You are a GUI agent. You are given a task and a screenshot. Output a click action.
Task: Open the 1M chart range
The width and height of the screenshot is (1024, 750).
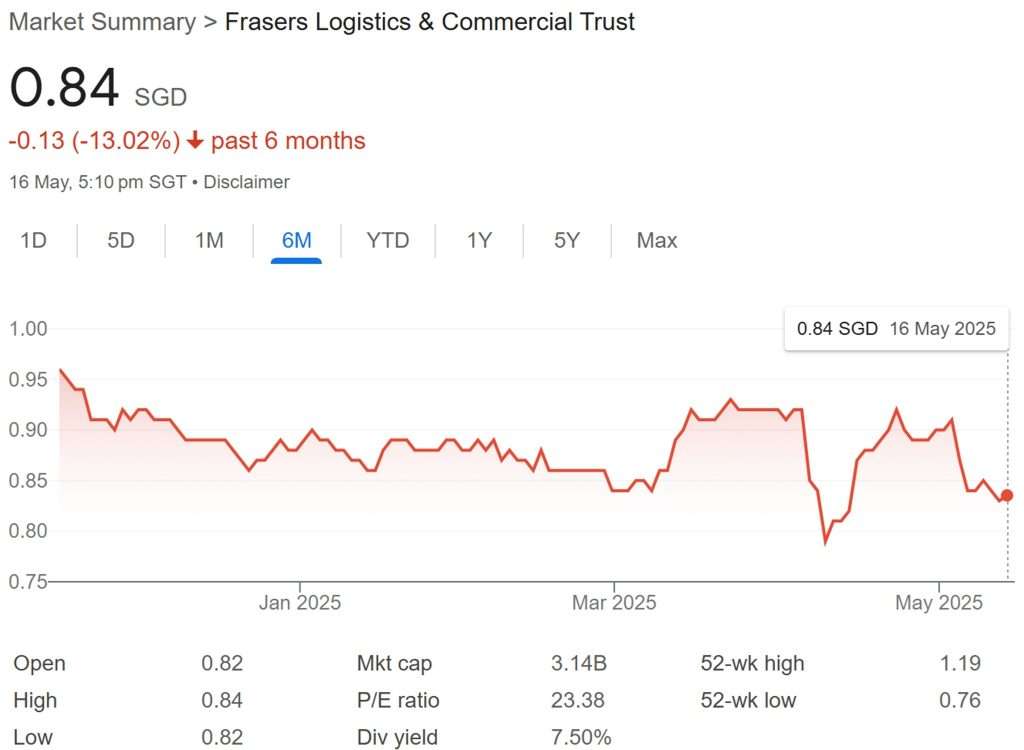pyautogui.click(x=209, y=241)
